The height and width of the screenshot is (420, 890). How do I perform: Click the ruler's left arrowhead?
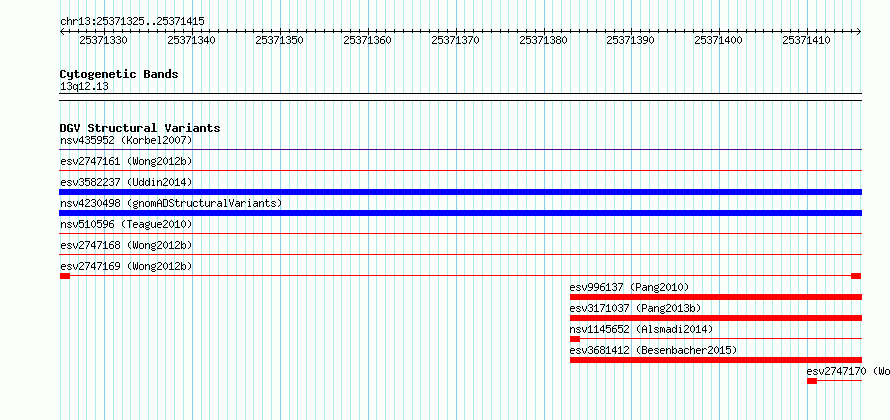click(x=62, y=31)
